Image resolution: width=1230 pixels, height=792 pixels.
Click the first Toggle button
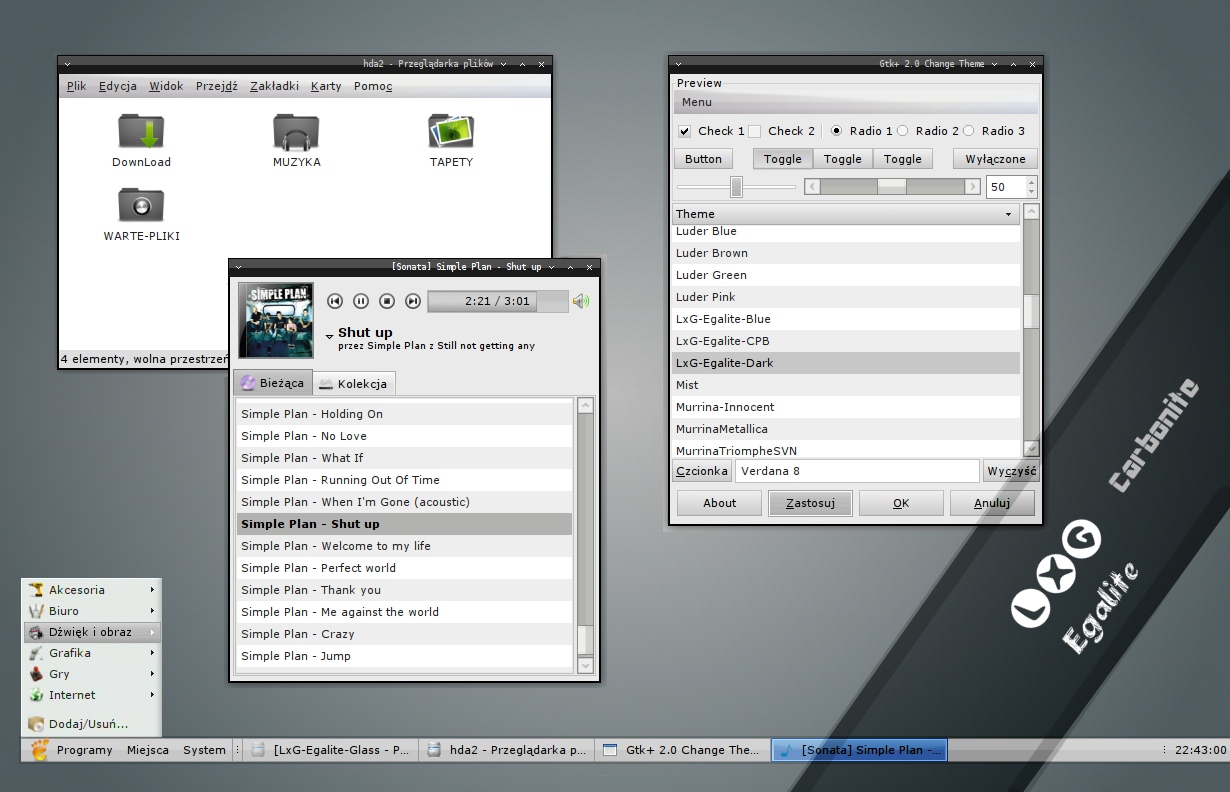(x=783, y=159)
